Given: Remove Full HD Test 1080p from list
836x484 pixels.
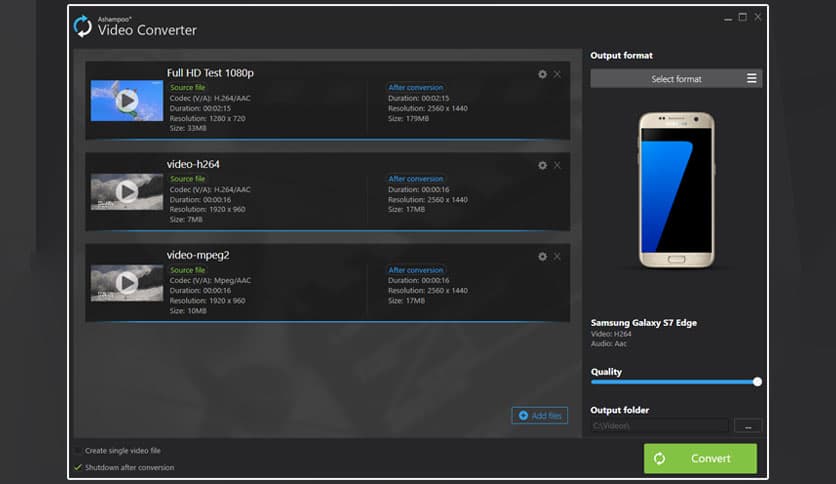Looking at the screenshot, I should (x=557, y=74).
